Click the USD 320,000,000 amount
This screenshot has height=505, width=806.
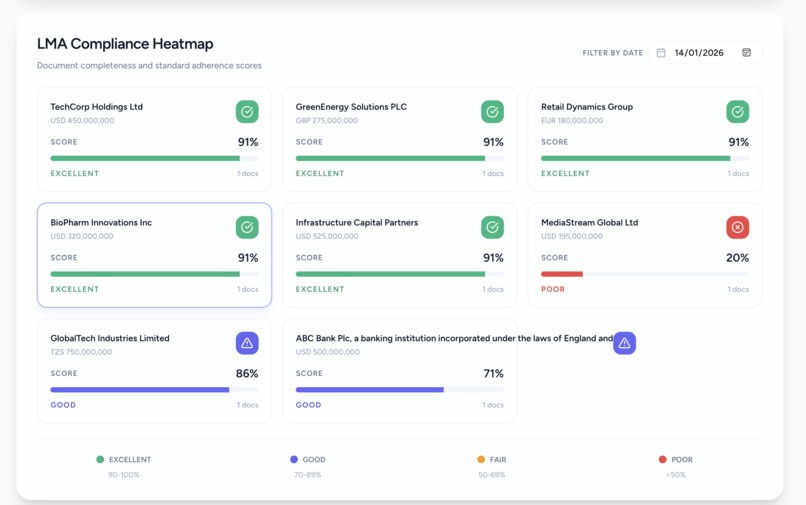pos(82,236)
